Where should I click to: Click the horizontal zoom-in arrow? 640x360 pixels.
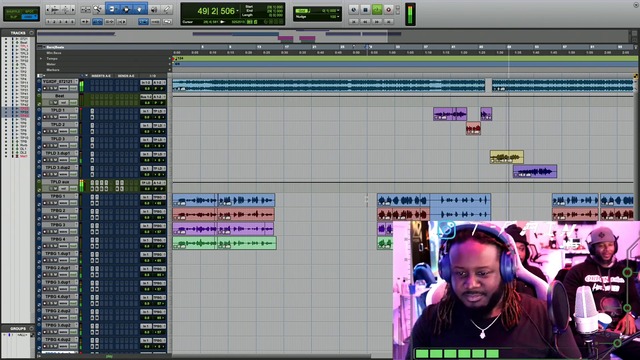coord(73,9)
